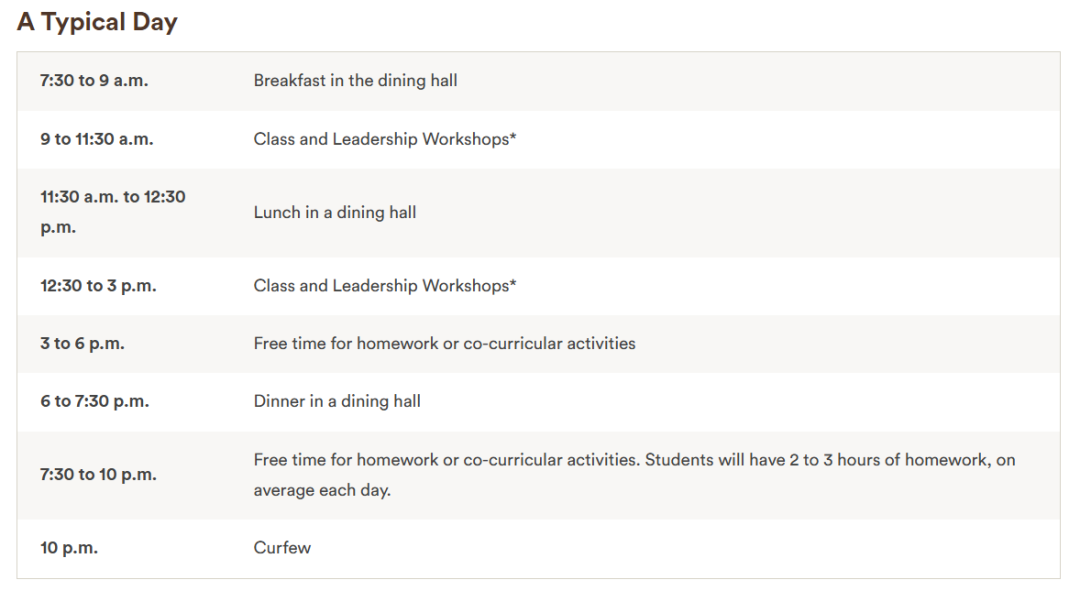1080x591 pixels.
Task: Select the "7:30 to 10 p.m." time cell
Action: pos(98,475)
